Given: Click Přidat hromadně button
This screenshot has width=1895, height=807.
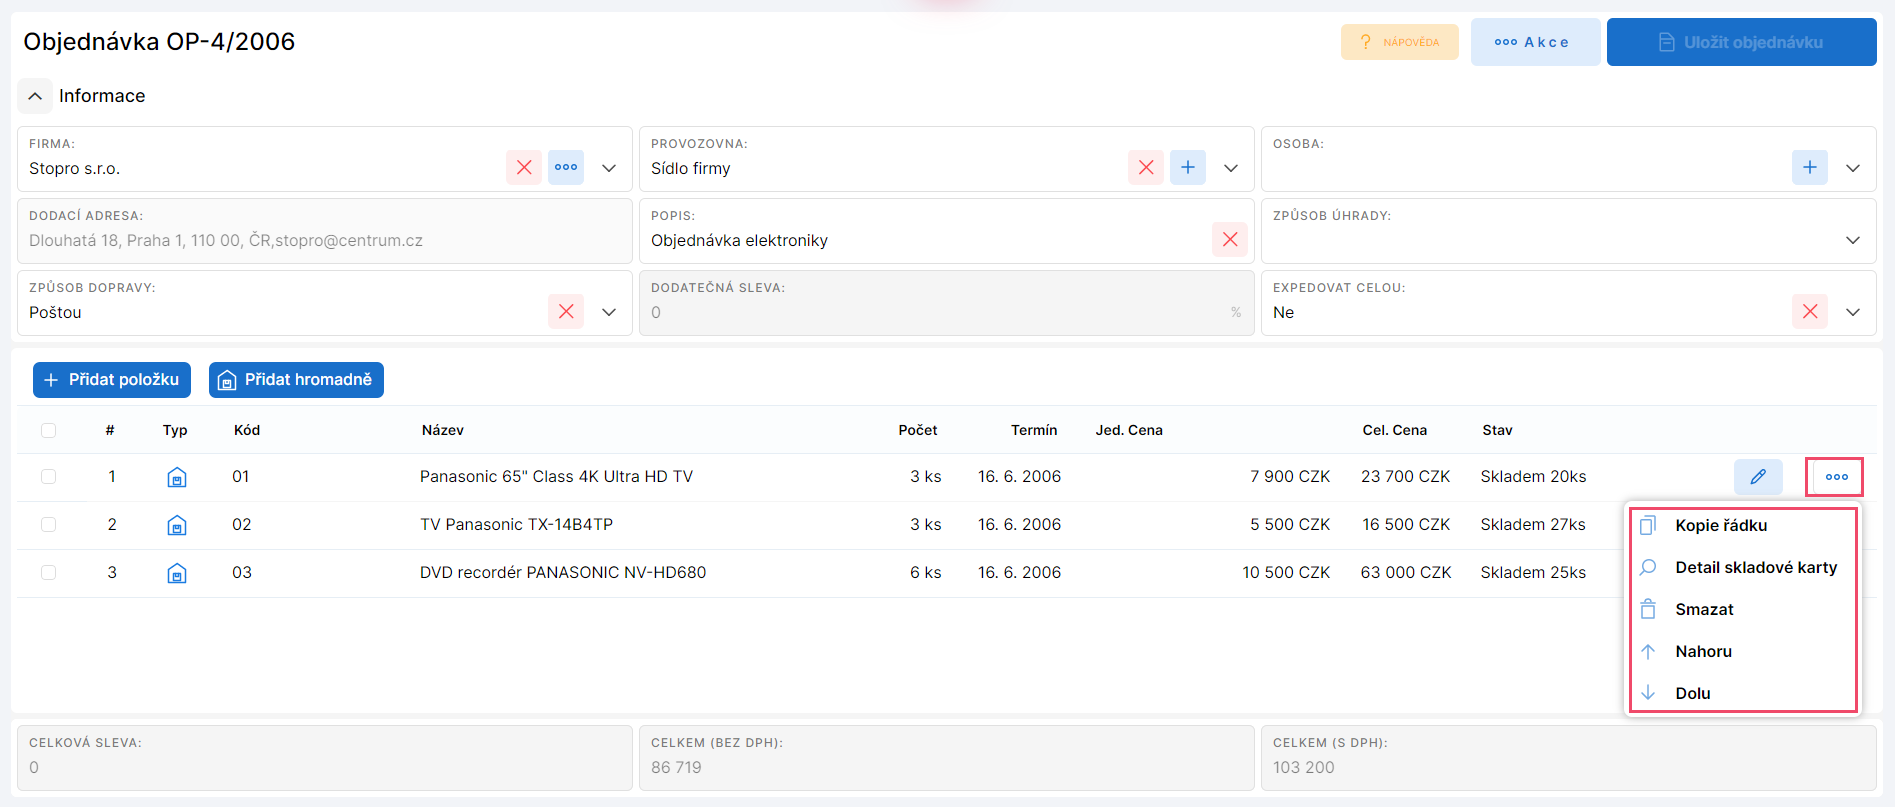Looking at the screenshot, I should pos(296,380).
